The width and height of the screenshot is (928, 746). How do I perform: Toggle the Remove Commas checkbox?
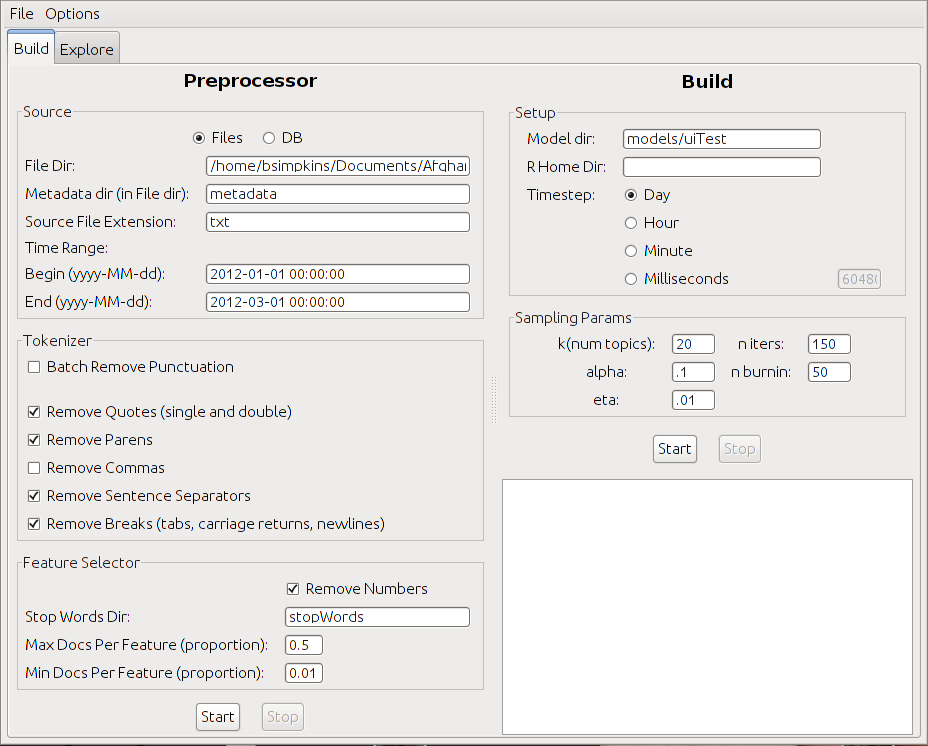click(35, 468)
